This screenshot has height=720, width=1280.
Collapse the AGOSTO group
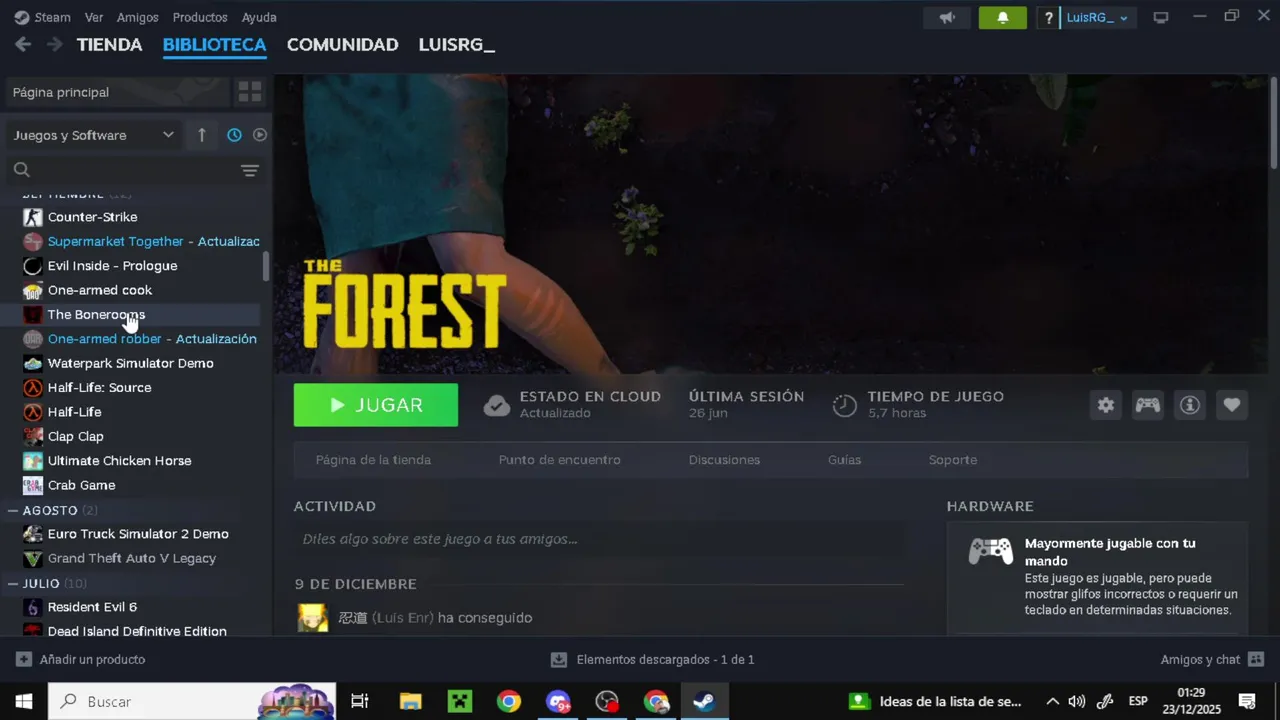tap(13, 511)
